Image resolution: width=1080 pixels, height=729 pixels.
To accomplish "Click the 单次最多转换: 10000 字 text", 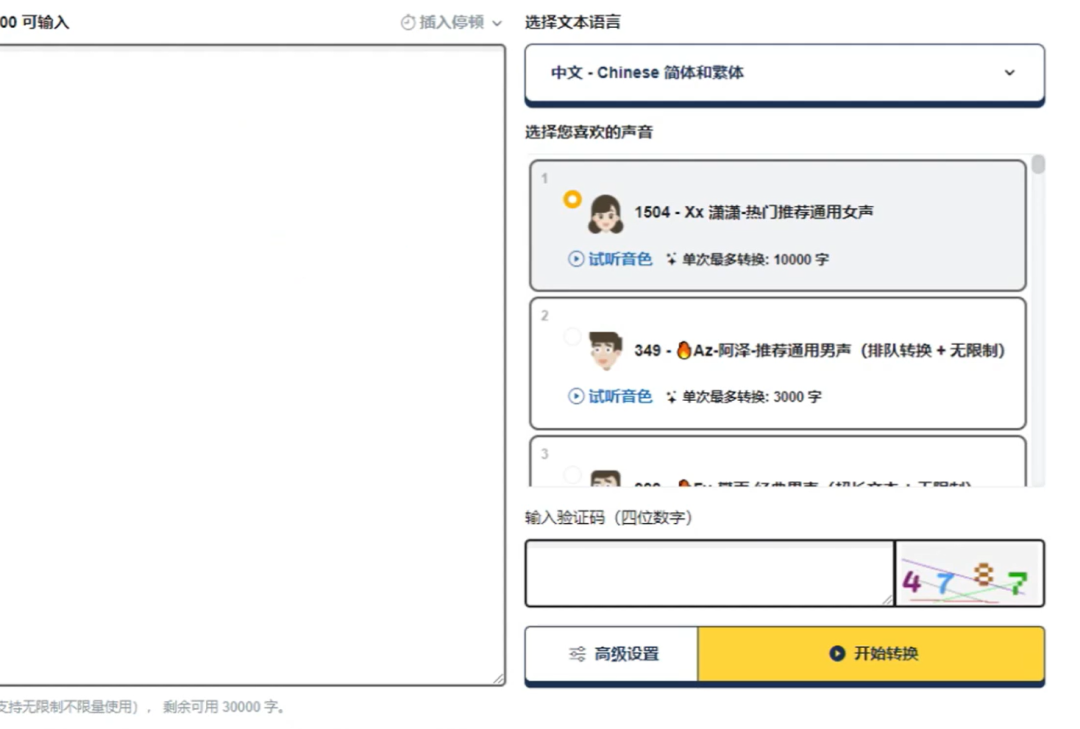I will pos(755,260).
